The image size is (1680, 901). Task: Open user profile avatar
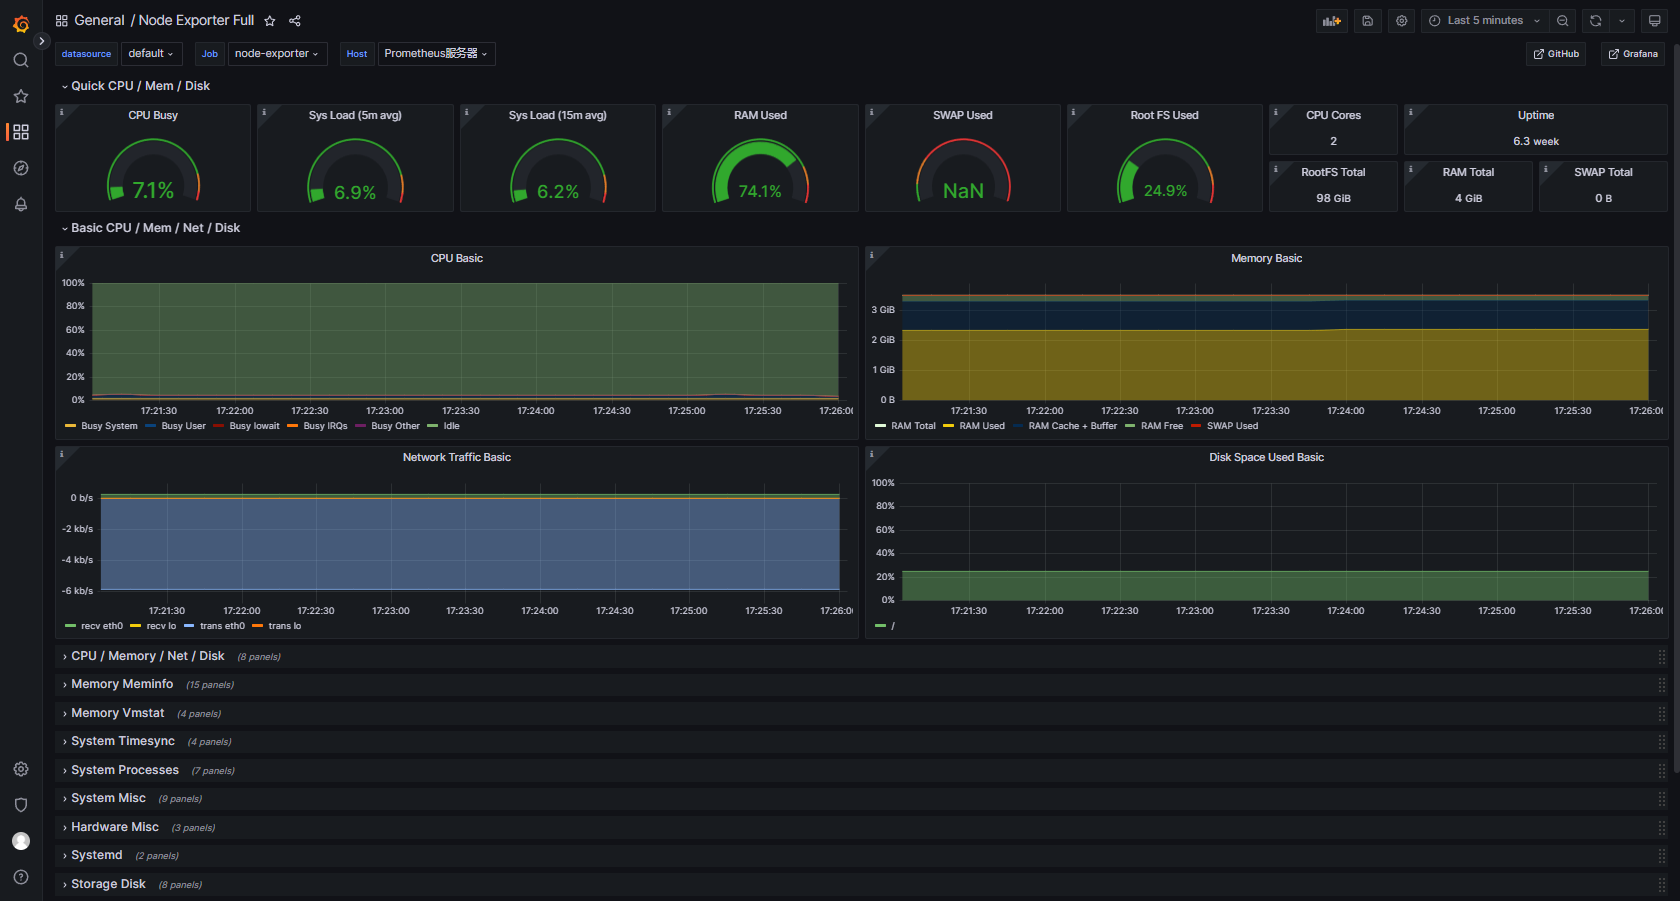coord(21,841)
